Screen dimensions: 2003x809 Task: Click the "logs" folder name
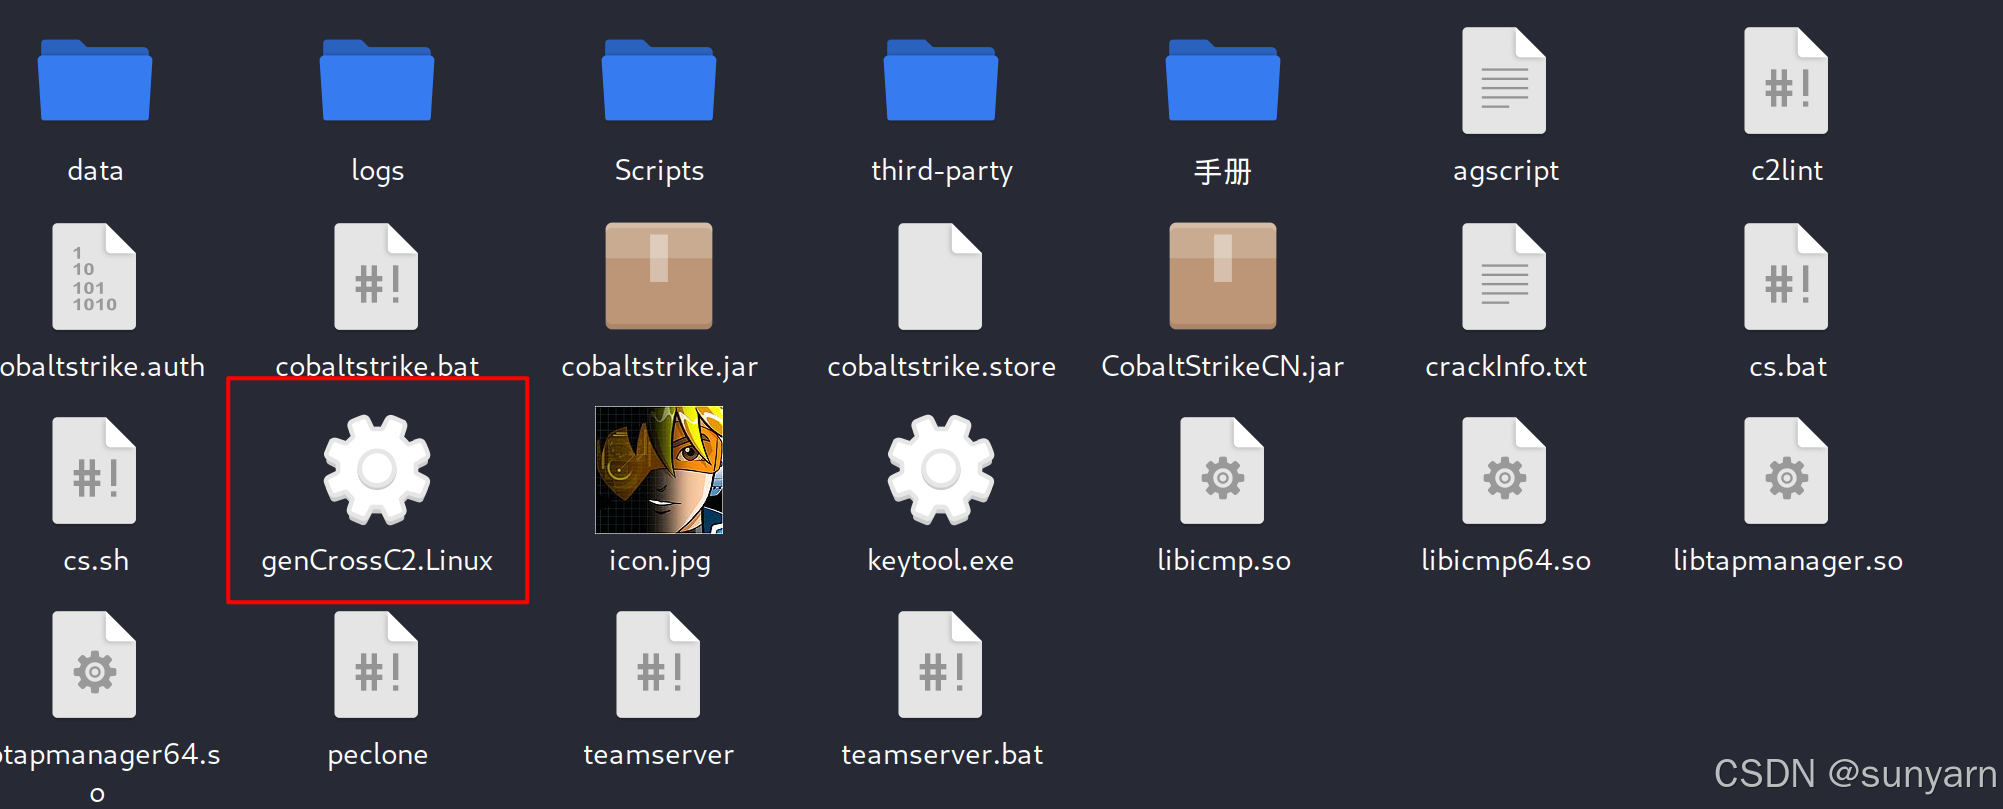377,172
